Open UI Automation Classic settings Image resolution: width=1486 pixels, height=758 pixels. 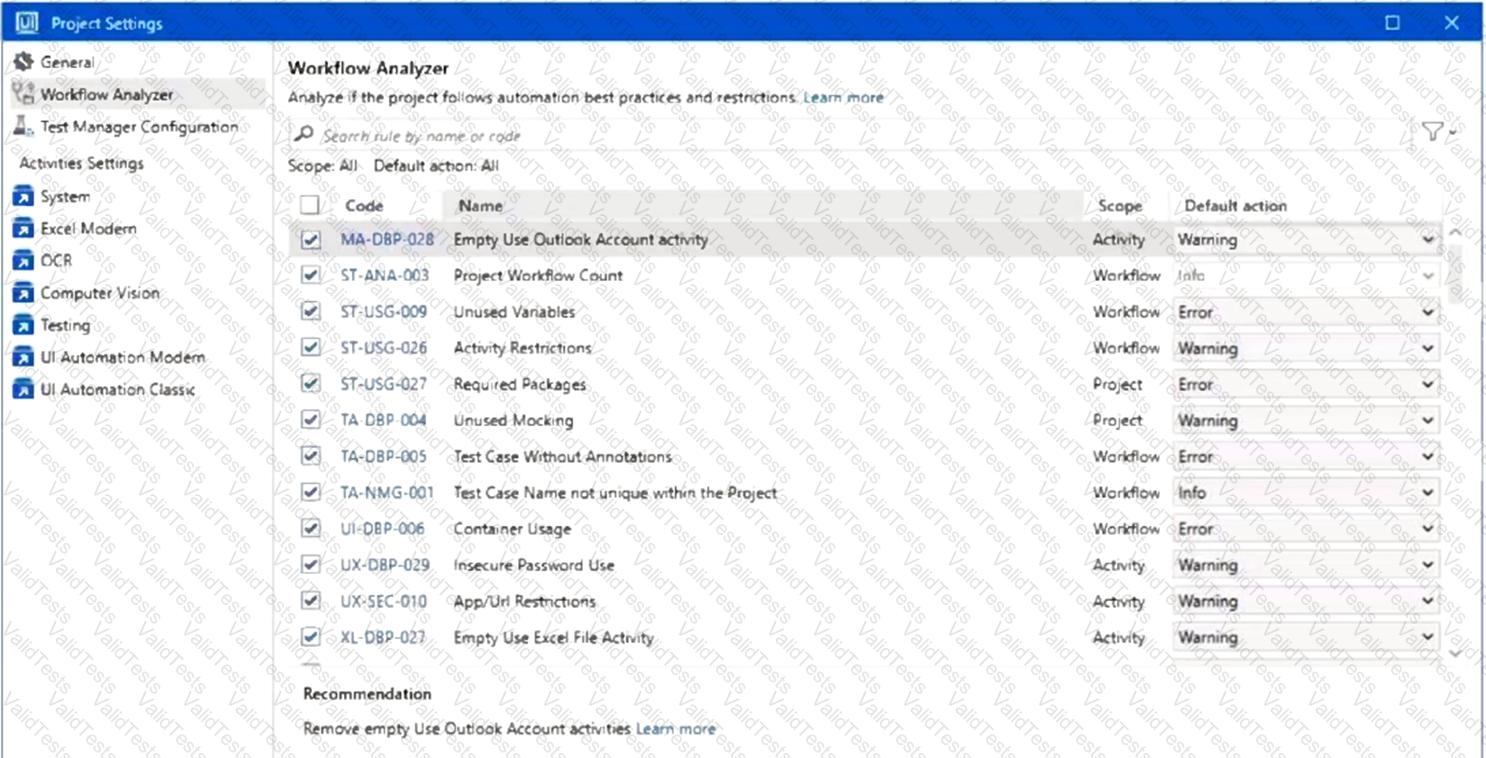pyautogui.click(x=22, y=389)
